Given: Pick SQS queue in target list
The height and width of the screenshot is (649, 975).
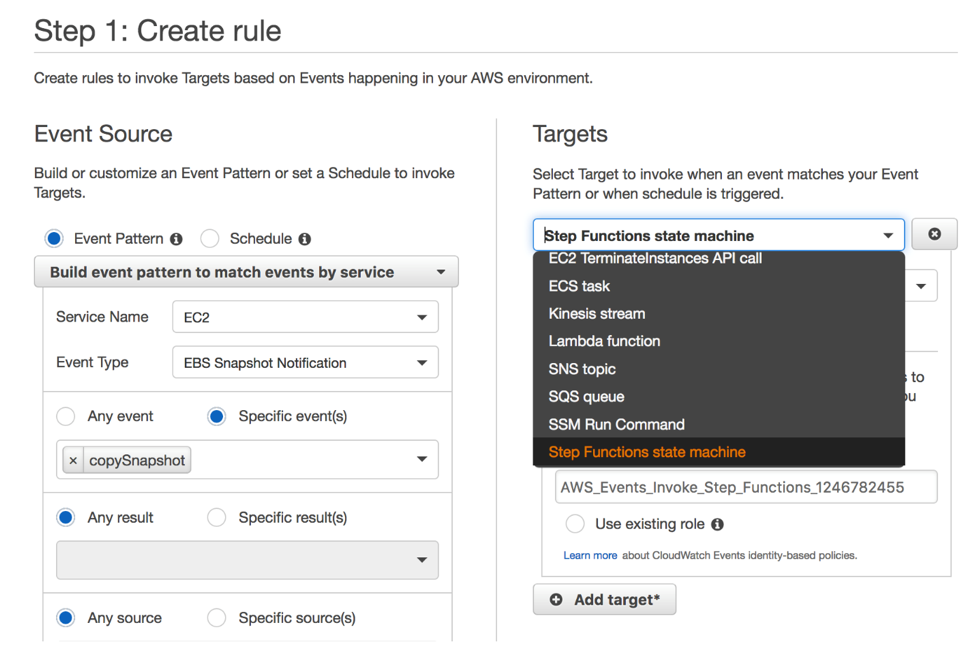Looking at the screenshot, I should pos(586,397).
